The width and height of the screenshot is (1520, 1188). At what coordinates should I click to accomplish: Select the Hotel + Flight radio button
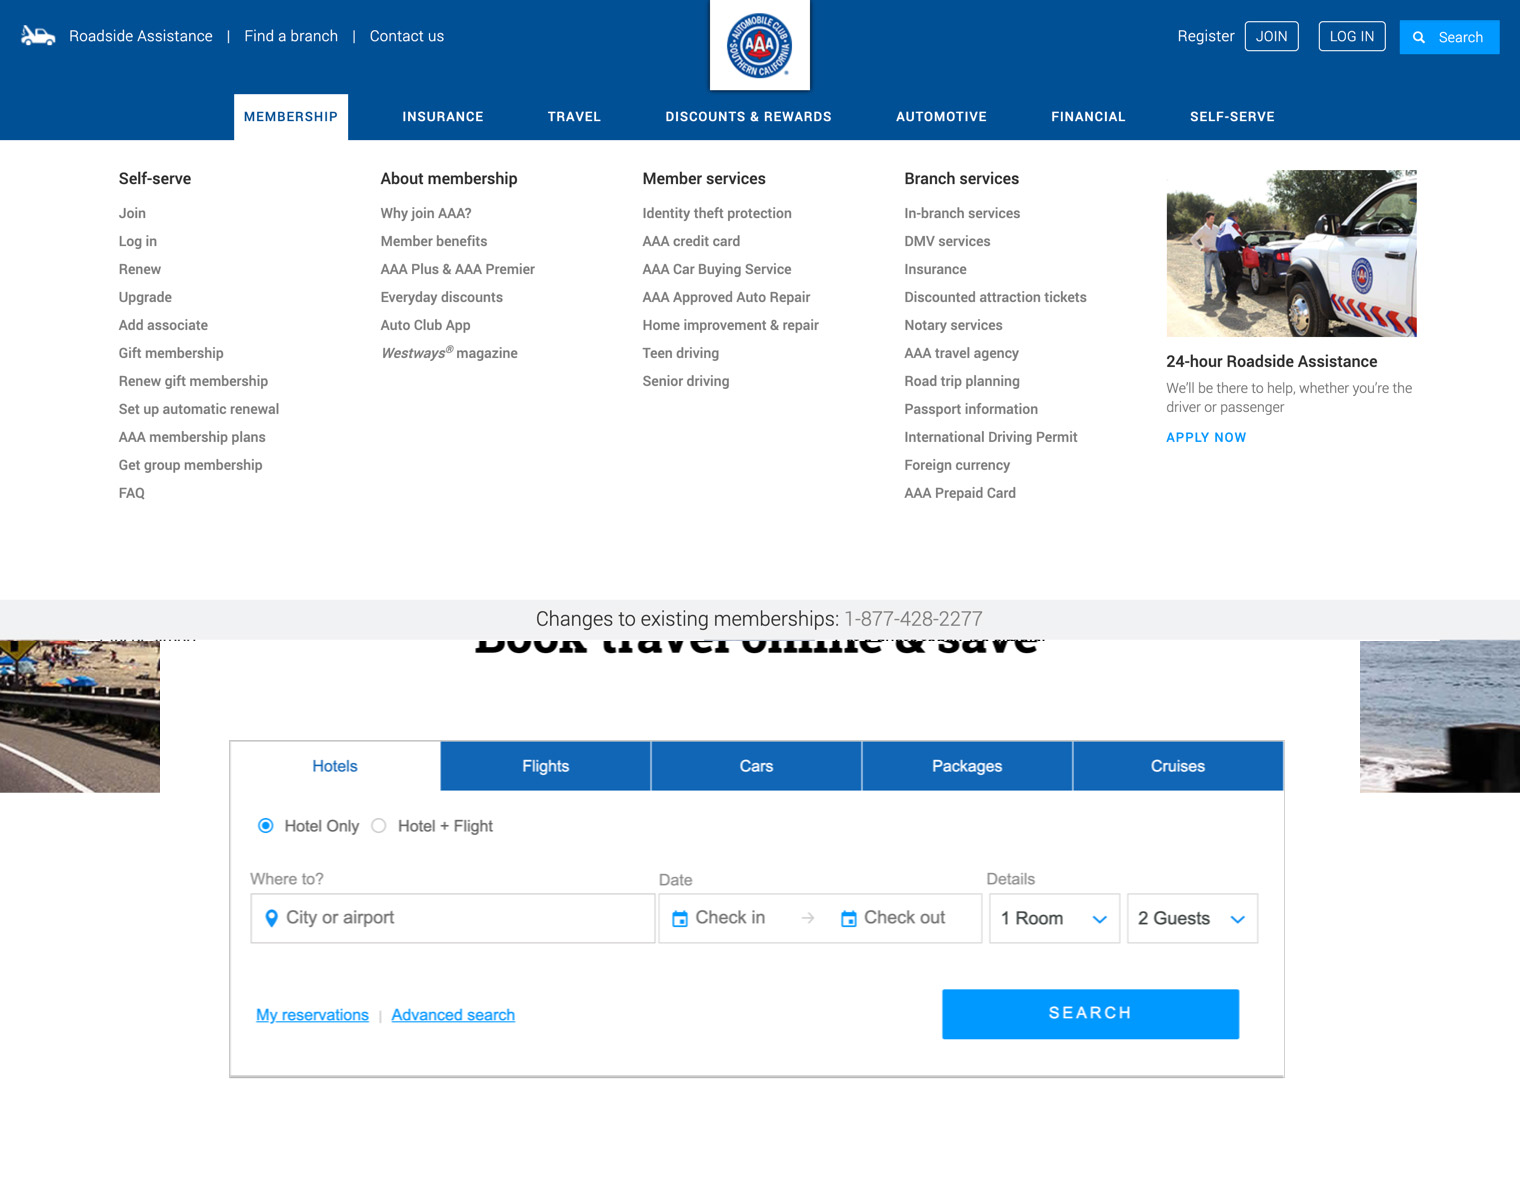tap(379, 826)
